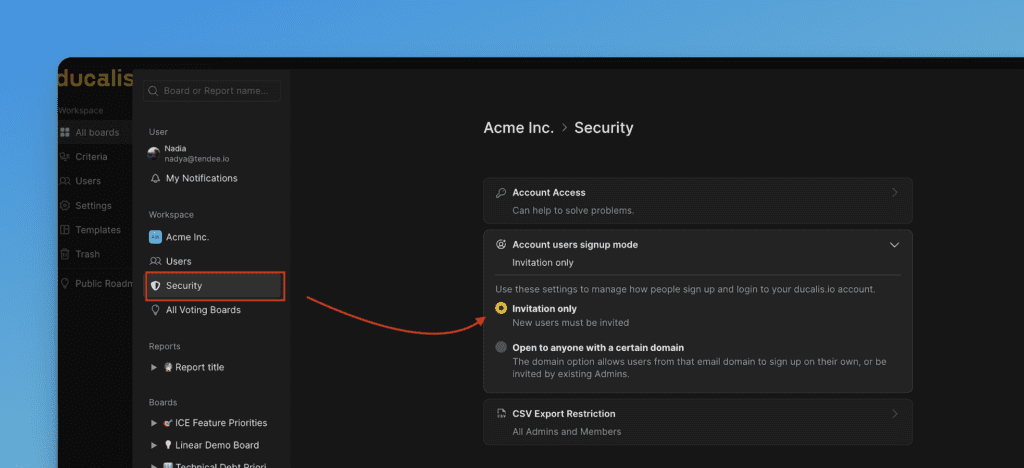Select the Invitation only radio option
The width and height of the screenshot is (1024, 468).
click(x=500, y=309)
